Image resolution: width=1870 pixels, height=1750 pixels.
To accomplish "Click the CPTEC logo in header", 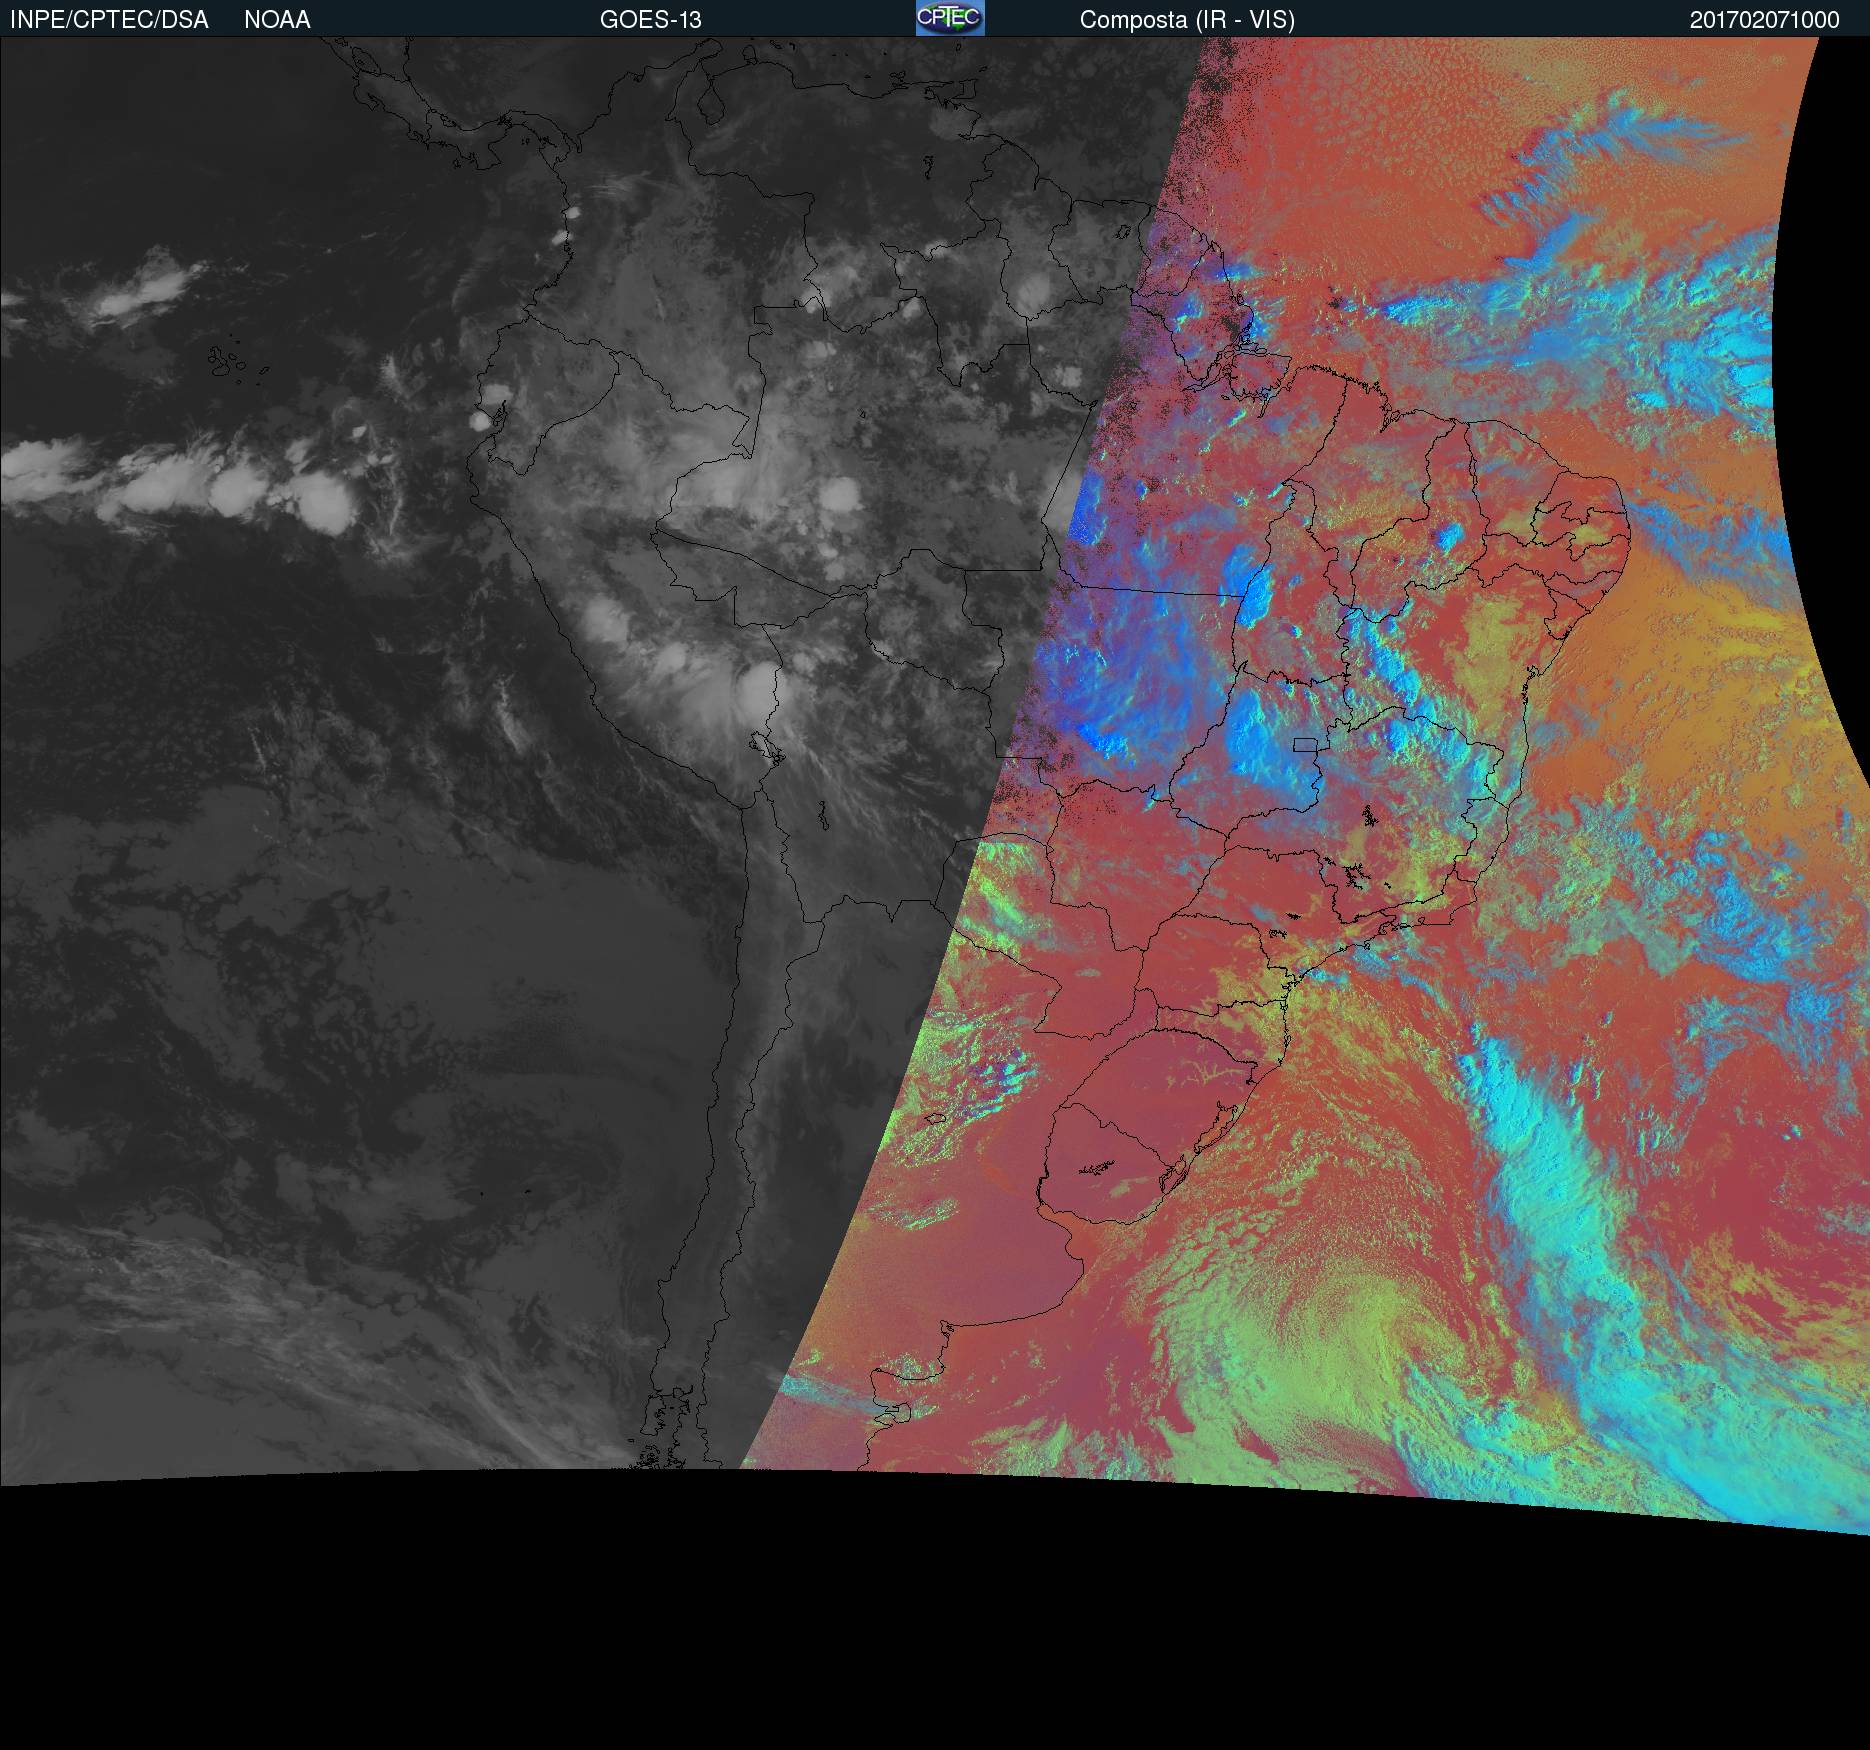I will 950,18.
